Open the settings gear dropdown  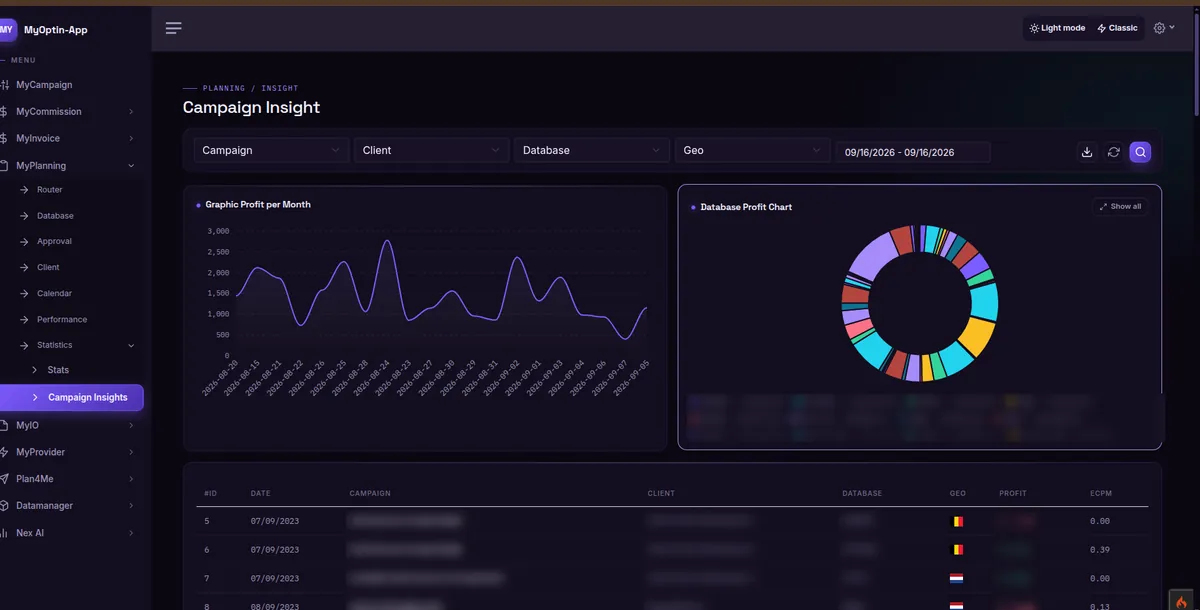tap(1164, 28)
